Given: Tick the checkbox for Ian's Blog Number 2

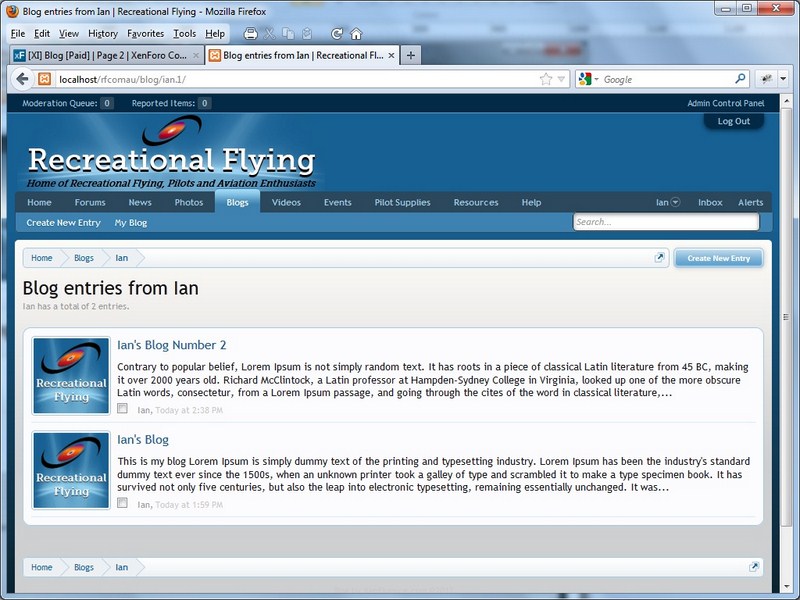Looking at the screenshot, I should 122,408.
